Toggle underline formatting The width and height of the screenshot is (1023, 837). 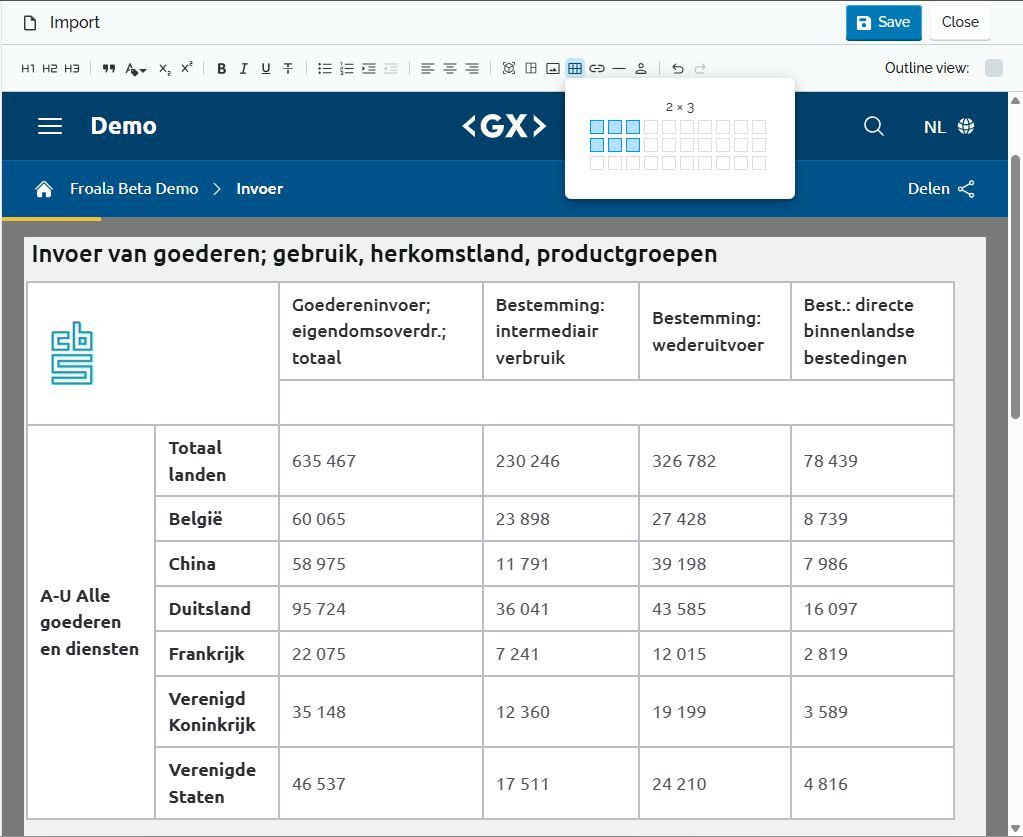[x=266, y=68]
